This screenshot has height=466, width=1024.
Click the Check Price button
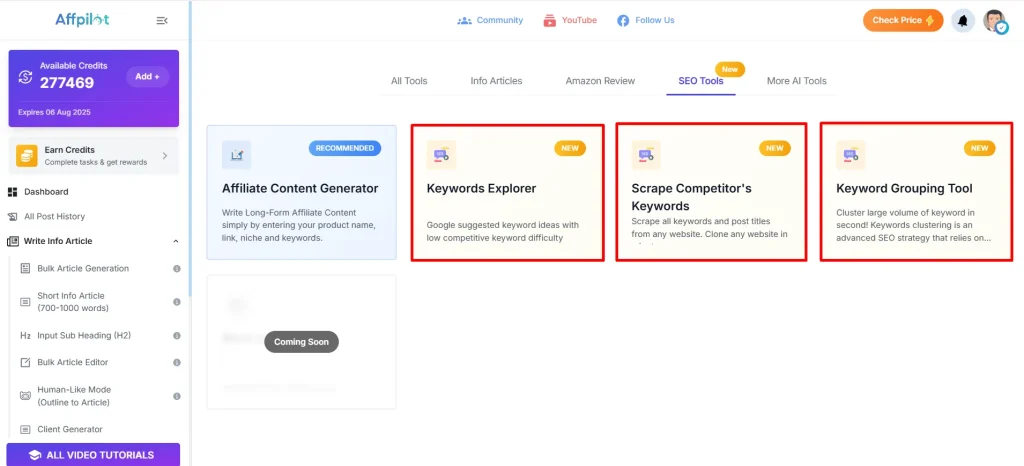903,20
